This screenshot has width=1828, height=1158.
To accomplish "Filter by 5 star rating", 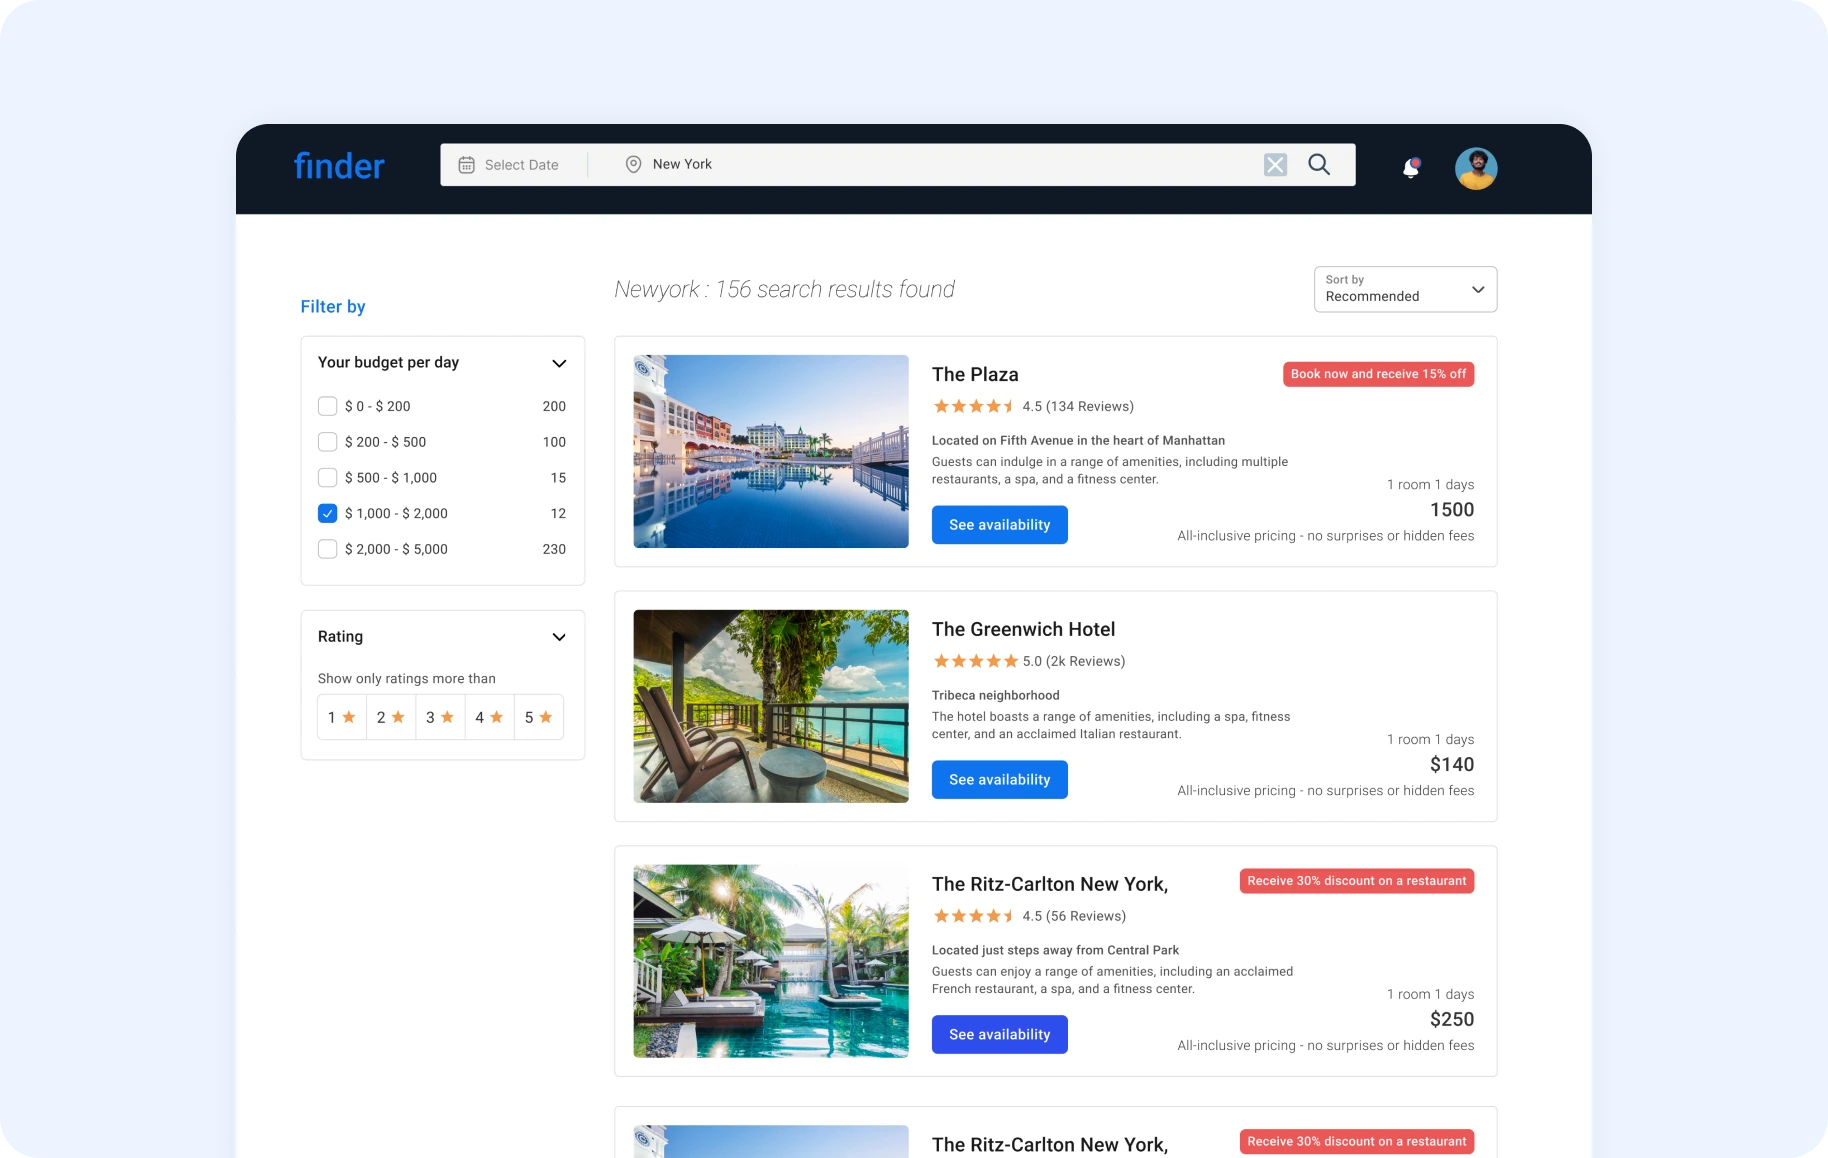I will point(539,718).
